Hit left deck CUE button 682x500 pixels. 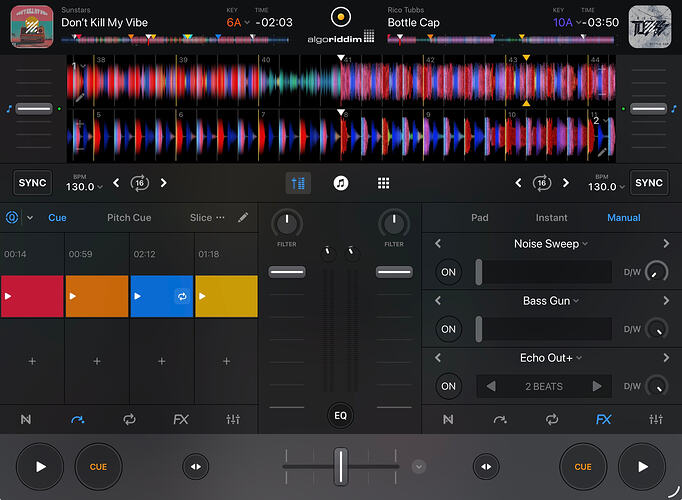(98, 467)
